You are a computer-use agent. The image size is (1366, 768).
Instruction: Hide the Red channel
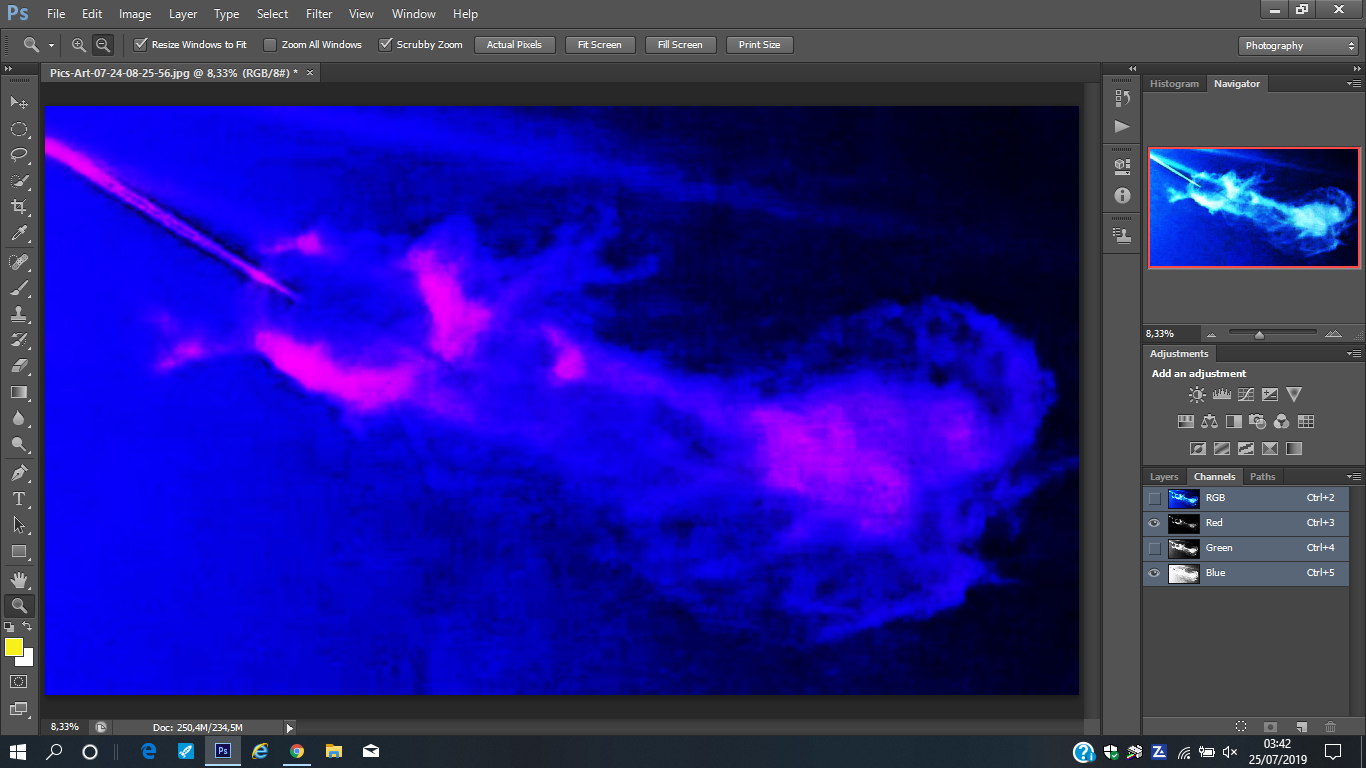pos(1155,523)
